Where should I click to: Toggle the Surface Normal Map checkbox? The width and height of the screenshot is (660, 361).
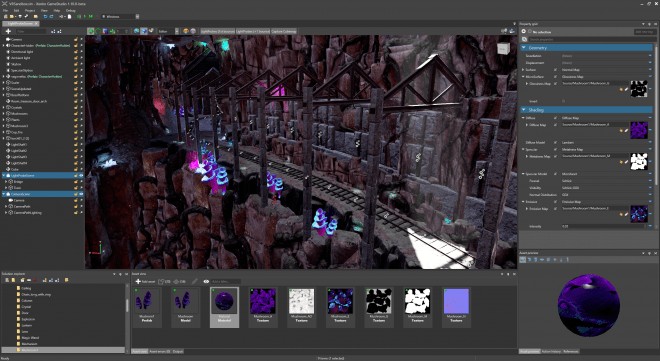click(556, 70)
